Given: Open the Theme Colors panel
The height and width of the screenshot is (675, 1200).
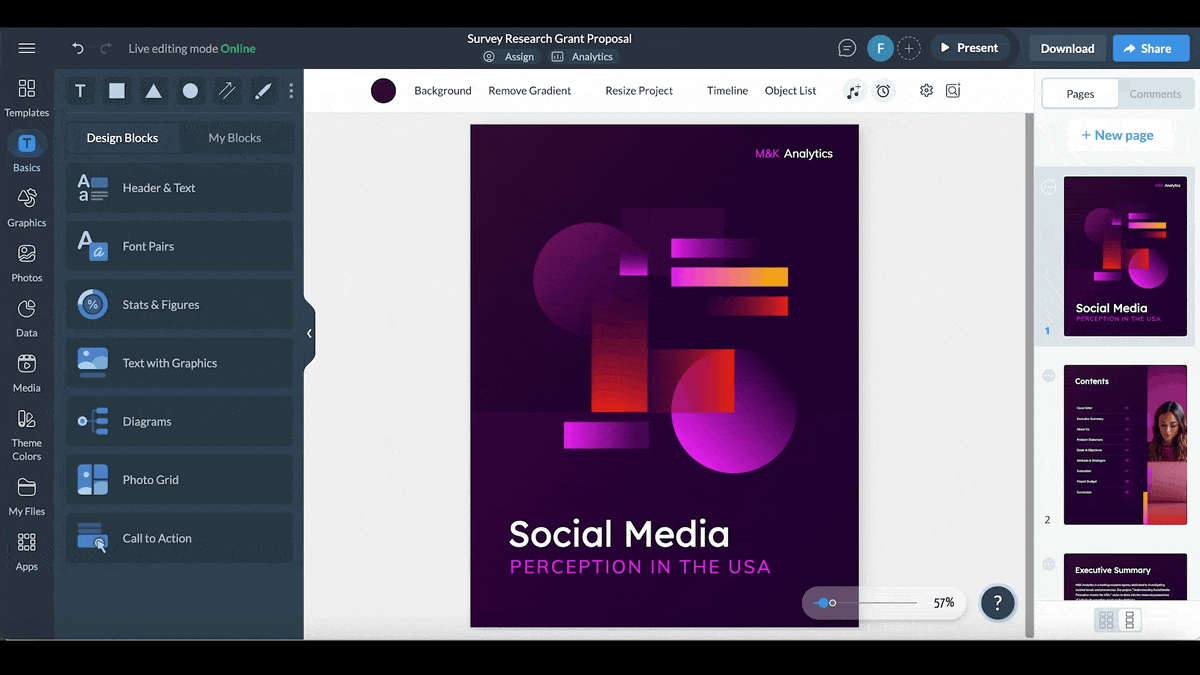Looking at the screenshot, I should (x=27, y=434).
